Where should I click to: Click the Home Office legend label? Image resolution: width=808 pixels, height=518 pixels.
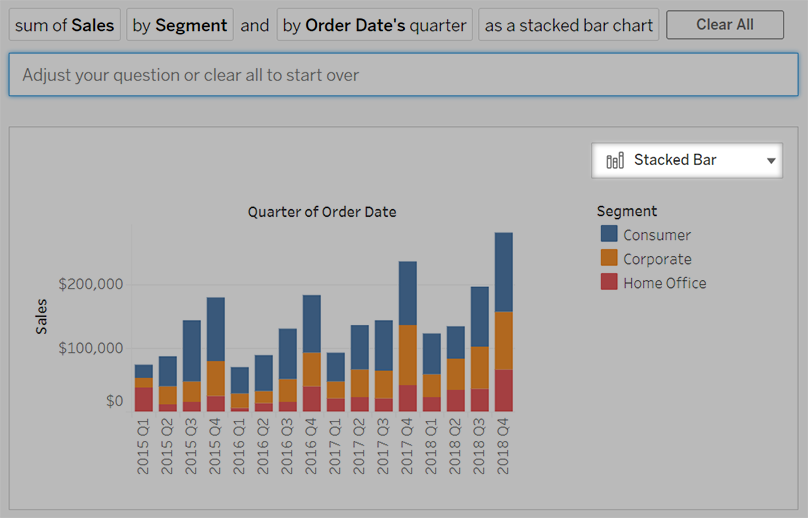665,283
